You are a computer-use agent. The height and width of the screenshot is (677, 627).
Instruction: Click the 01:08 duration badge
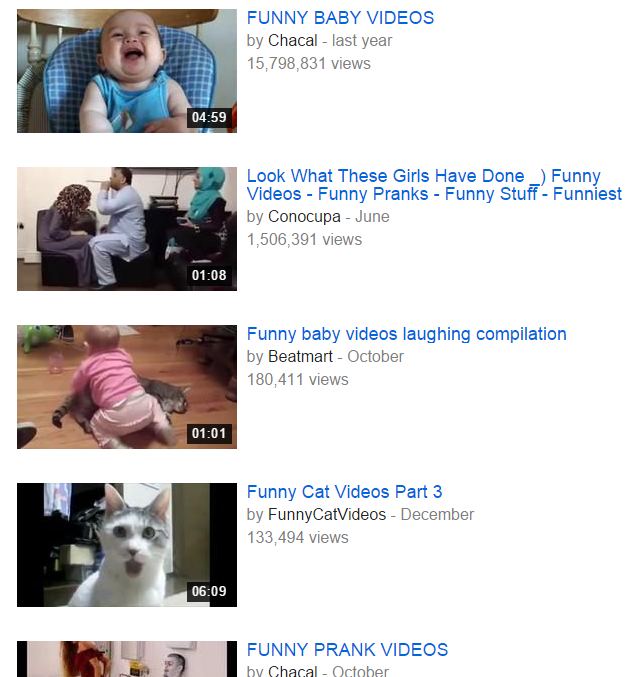(x=209, y=275)
